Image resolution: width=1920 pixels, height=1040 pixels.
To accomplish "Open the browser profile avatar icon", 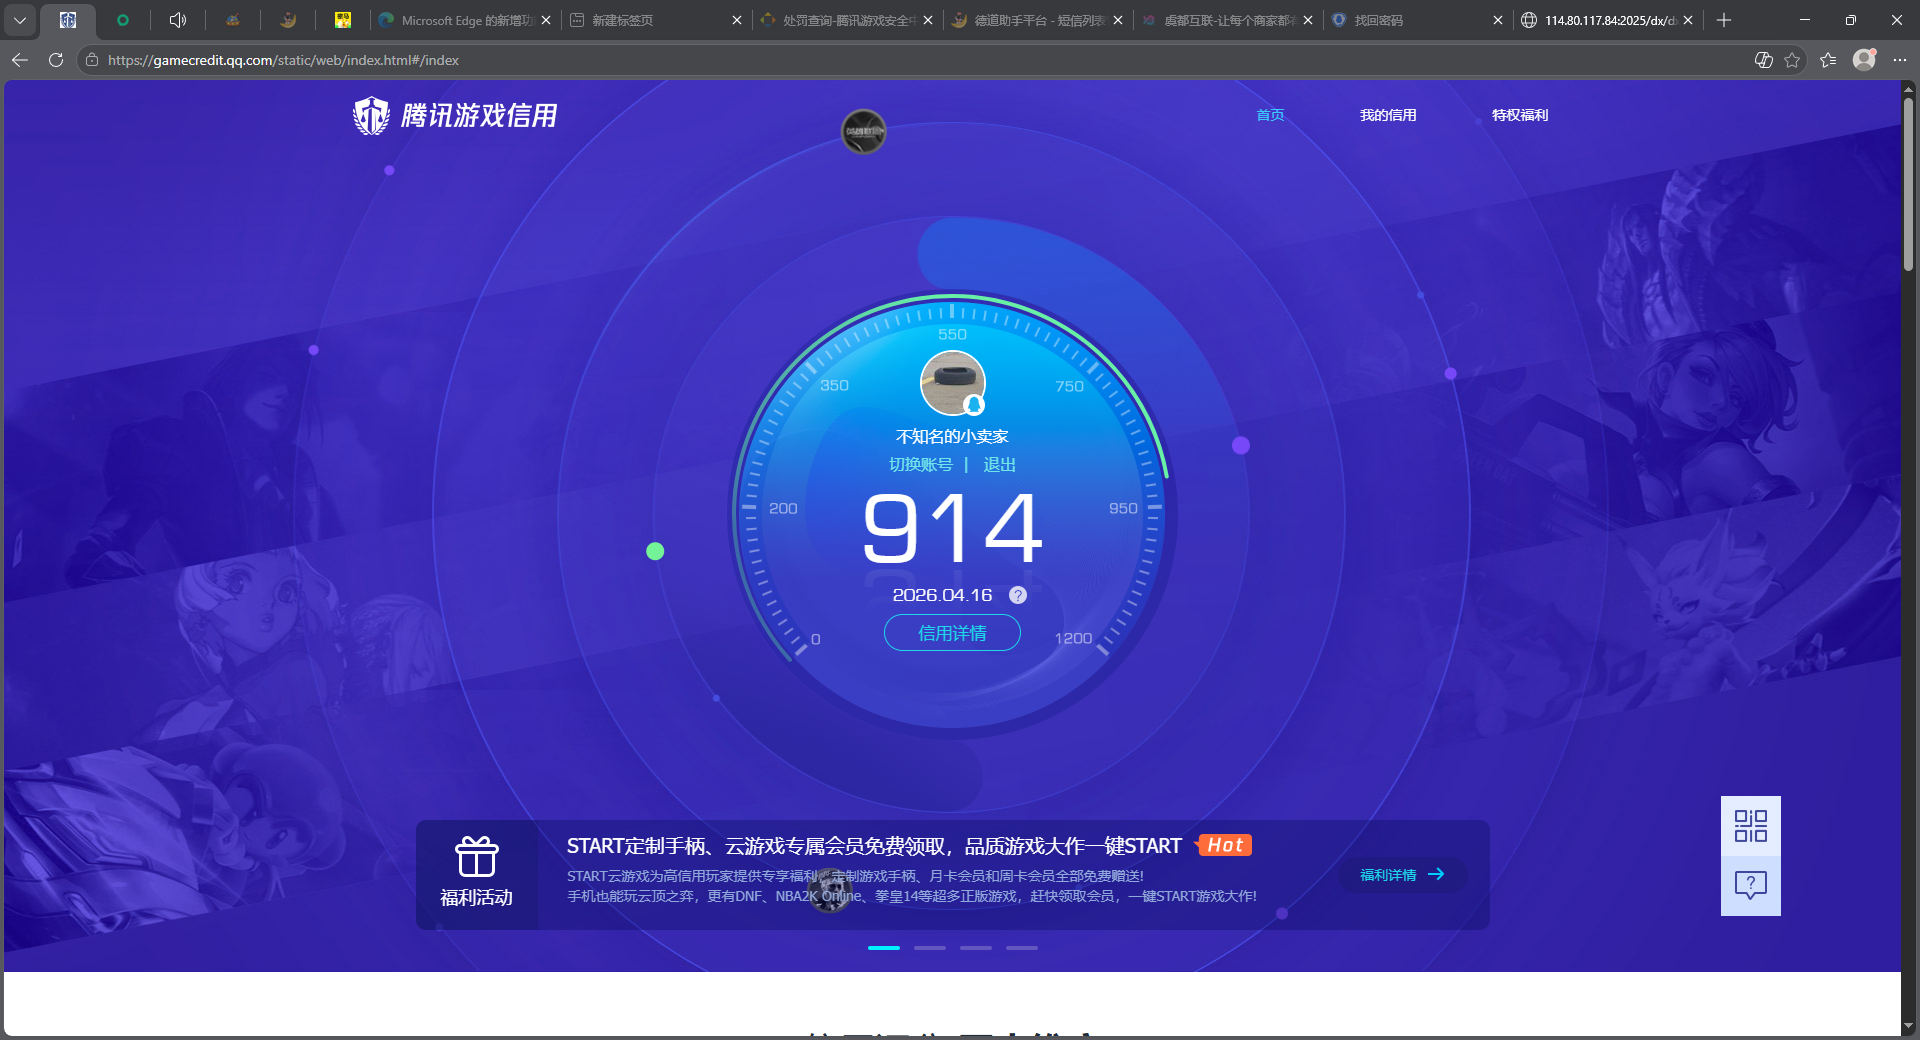I will [1864, 60].
